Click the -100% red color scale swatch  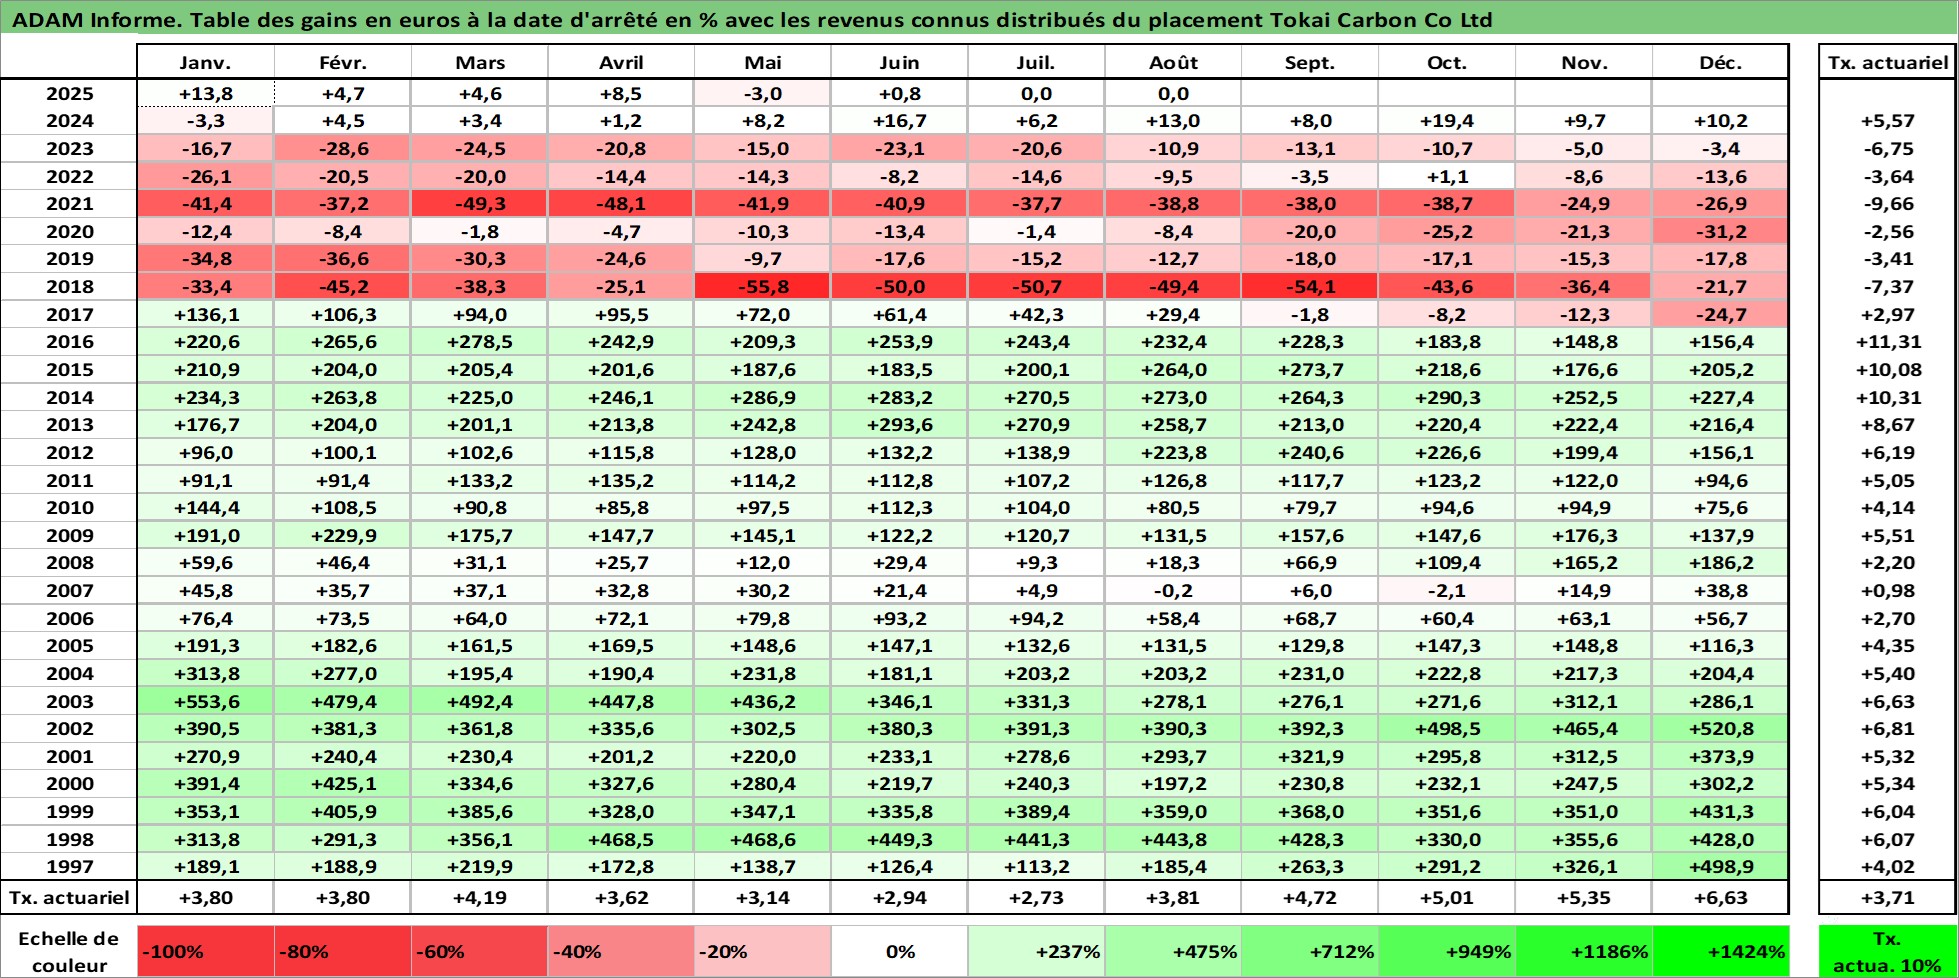205,951
